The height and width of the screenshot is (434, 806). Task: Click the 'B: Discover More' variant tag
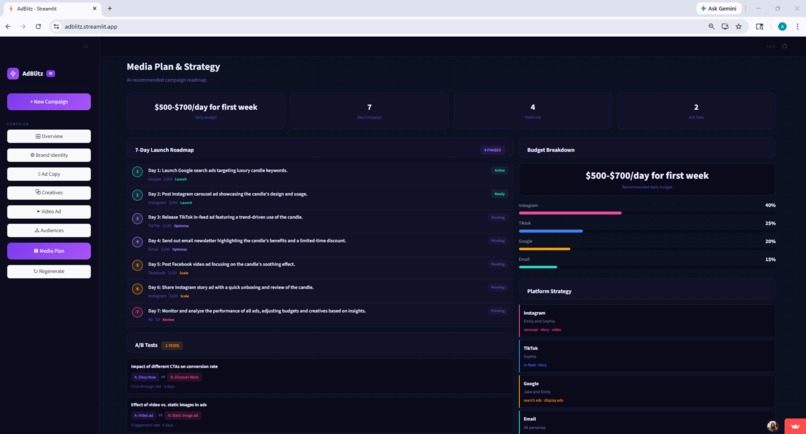(185, 377)
